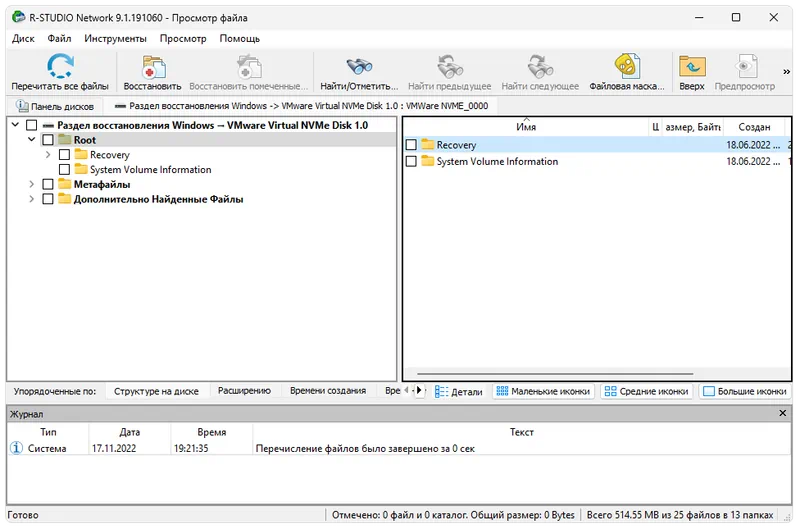Sort by Расширению tab
The image size is (800, 529).
pos(244,391)
